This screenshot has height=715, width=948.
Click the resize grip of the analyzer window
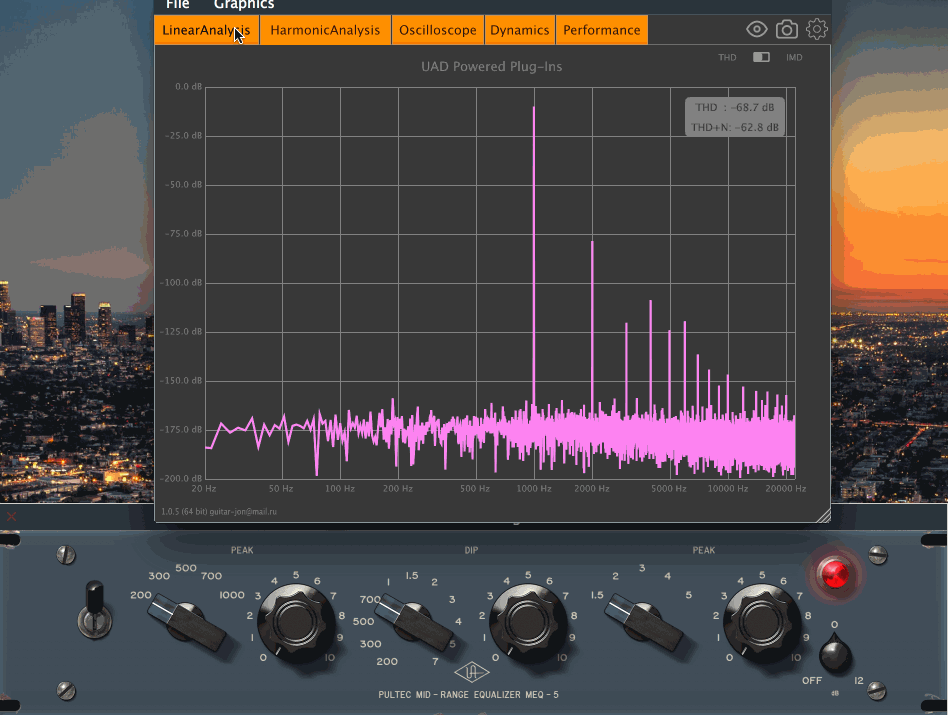823,515
